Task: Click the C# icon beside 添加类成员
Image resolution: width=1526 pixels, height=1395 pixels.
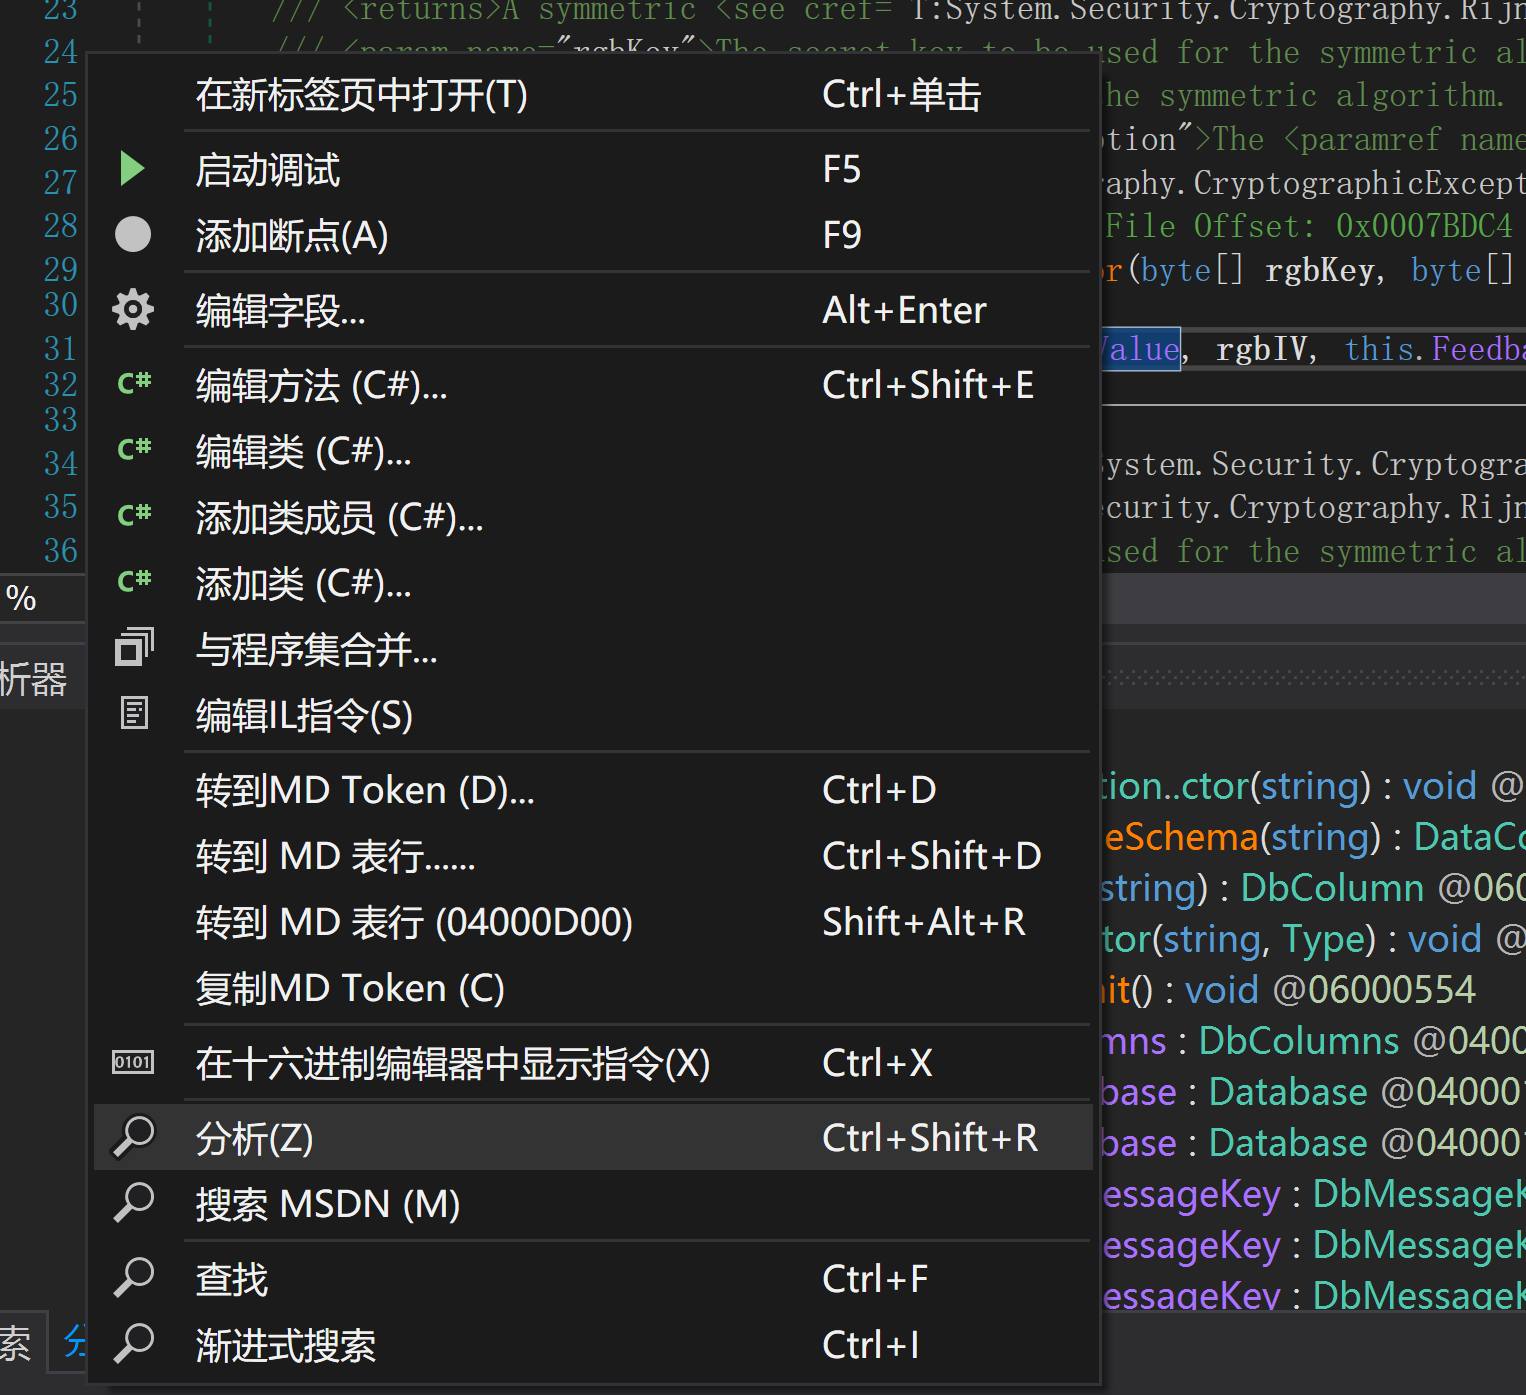Action: (134, 515)
